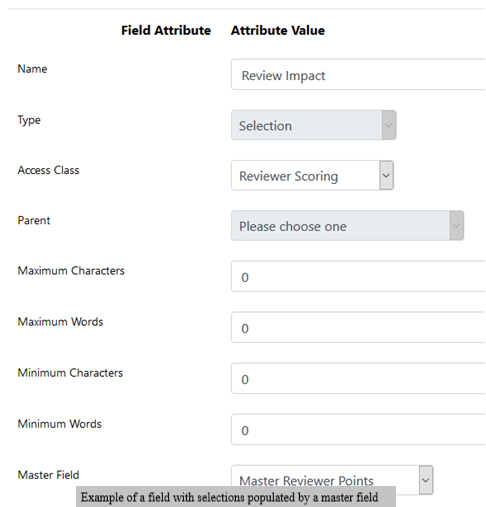
Task: Click the Type dropdown arrow
Action: (389, 125)
